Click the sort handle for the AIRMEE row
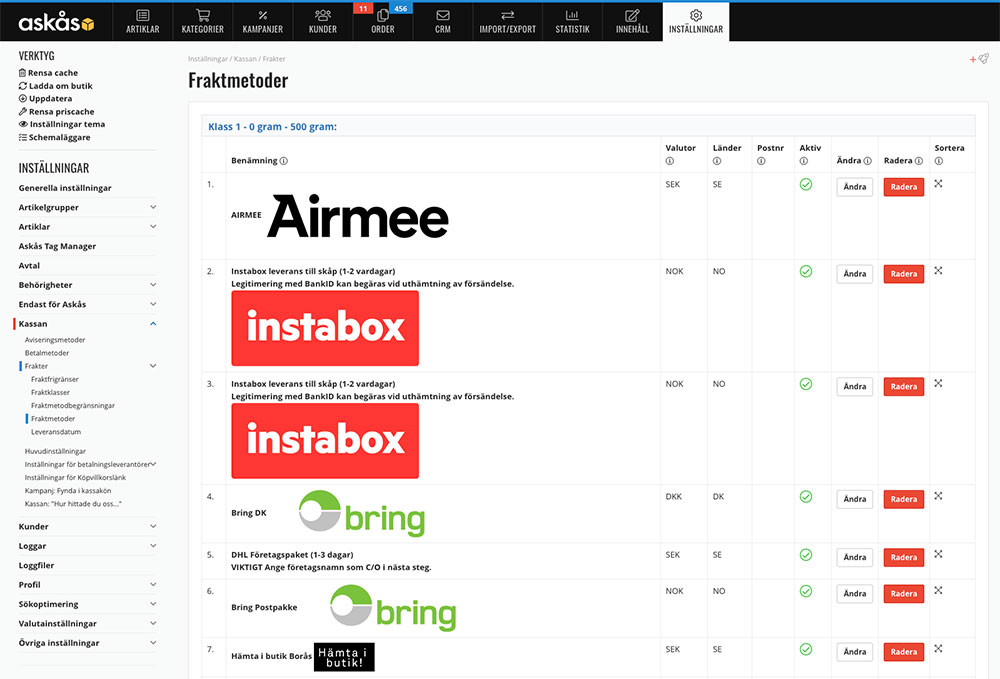1000x679 pixels. (x=938, y=184)
